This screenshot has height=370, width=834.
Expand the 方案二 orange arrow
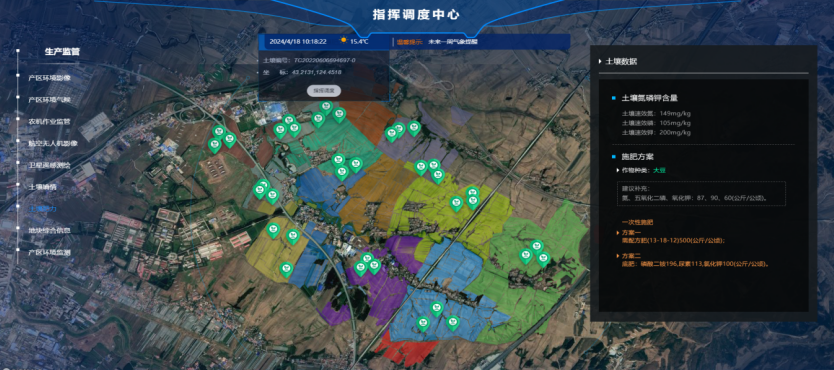pyautogui.click(x=618, y=256)
